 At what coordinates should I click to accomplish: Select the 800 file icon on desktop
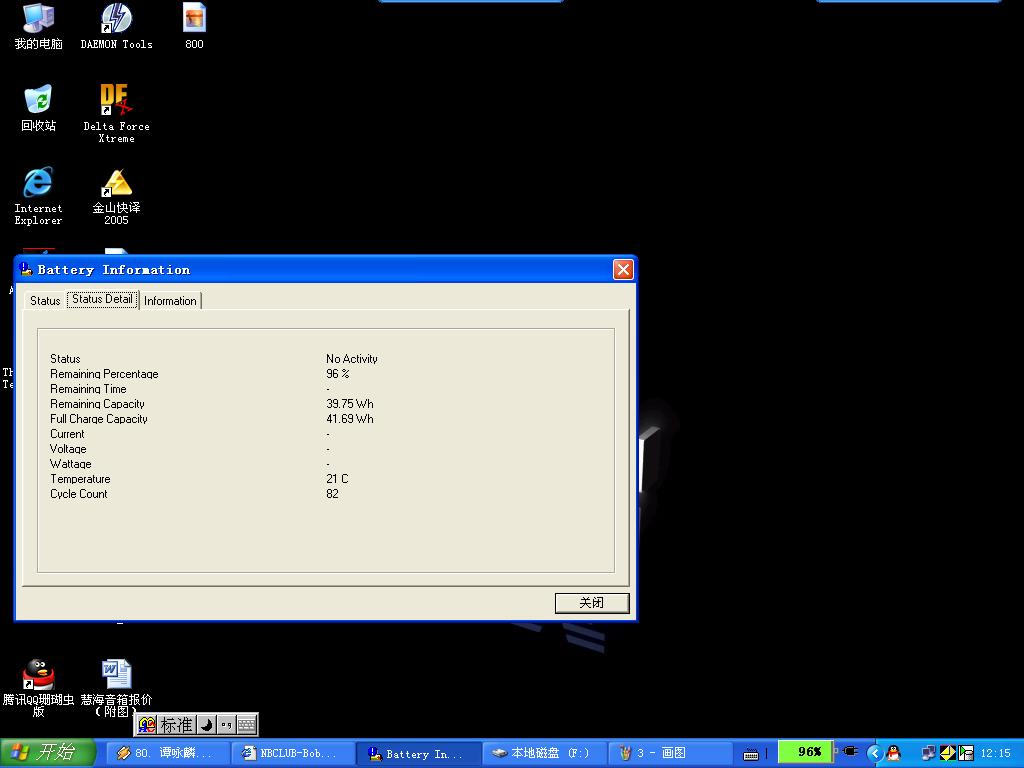click(194, 19)
